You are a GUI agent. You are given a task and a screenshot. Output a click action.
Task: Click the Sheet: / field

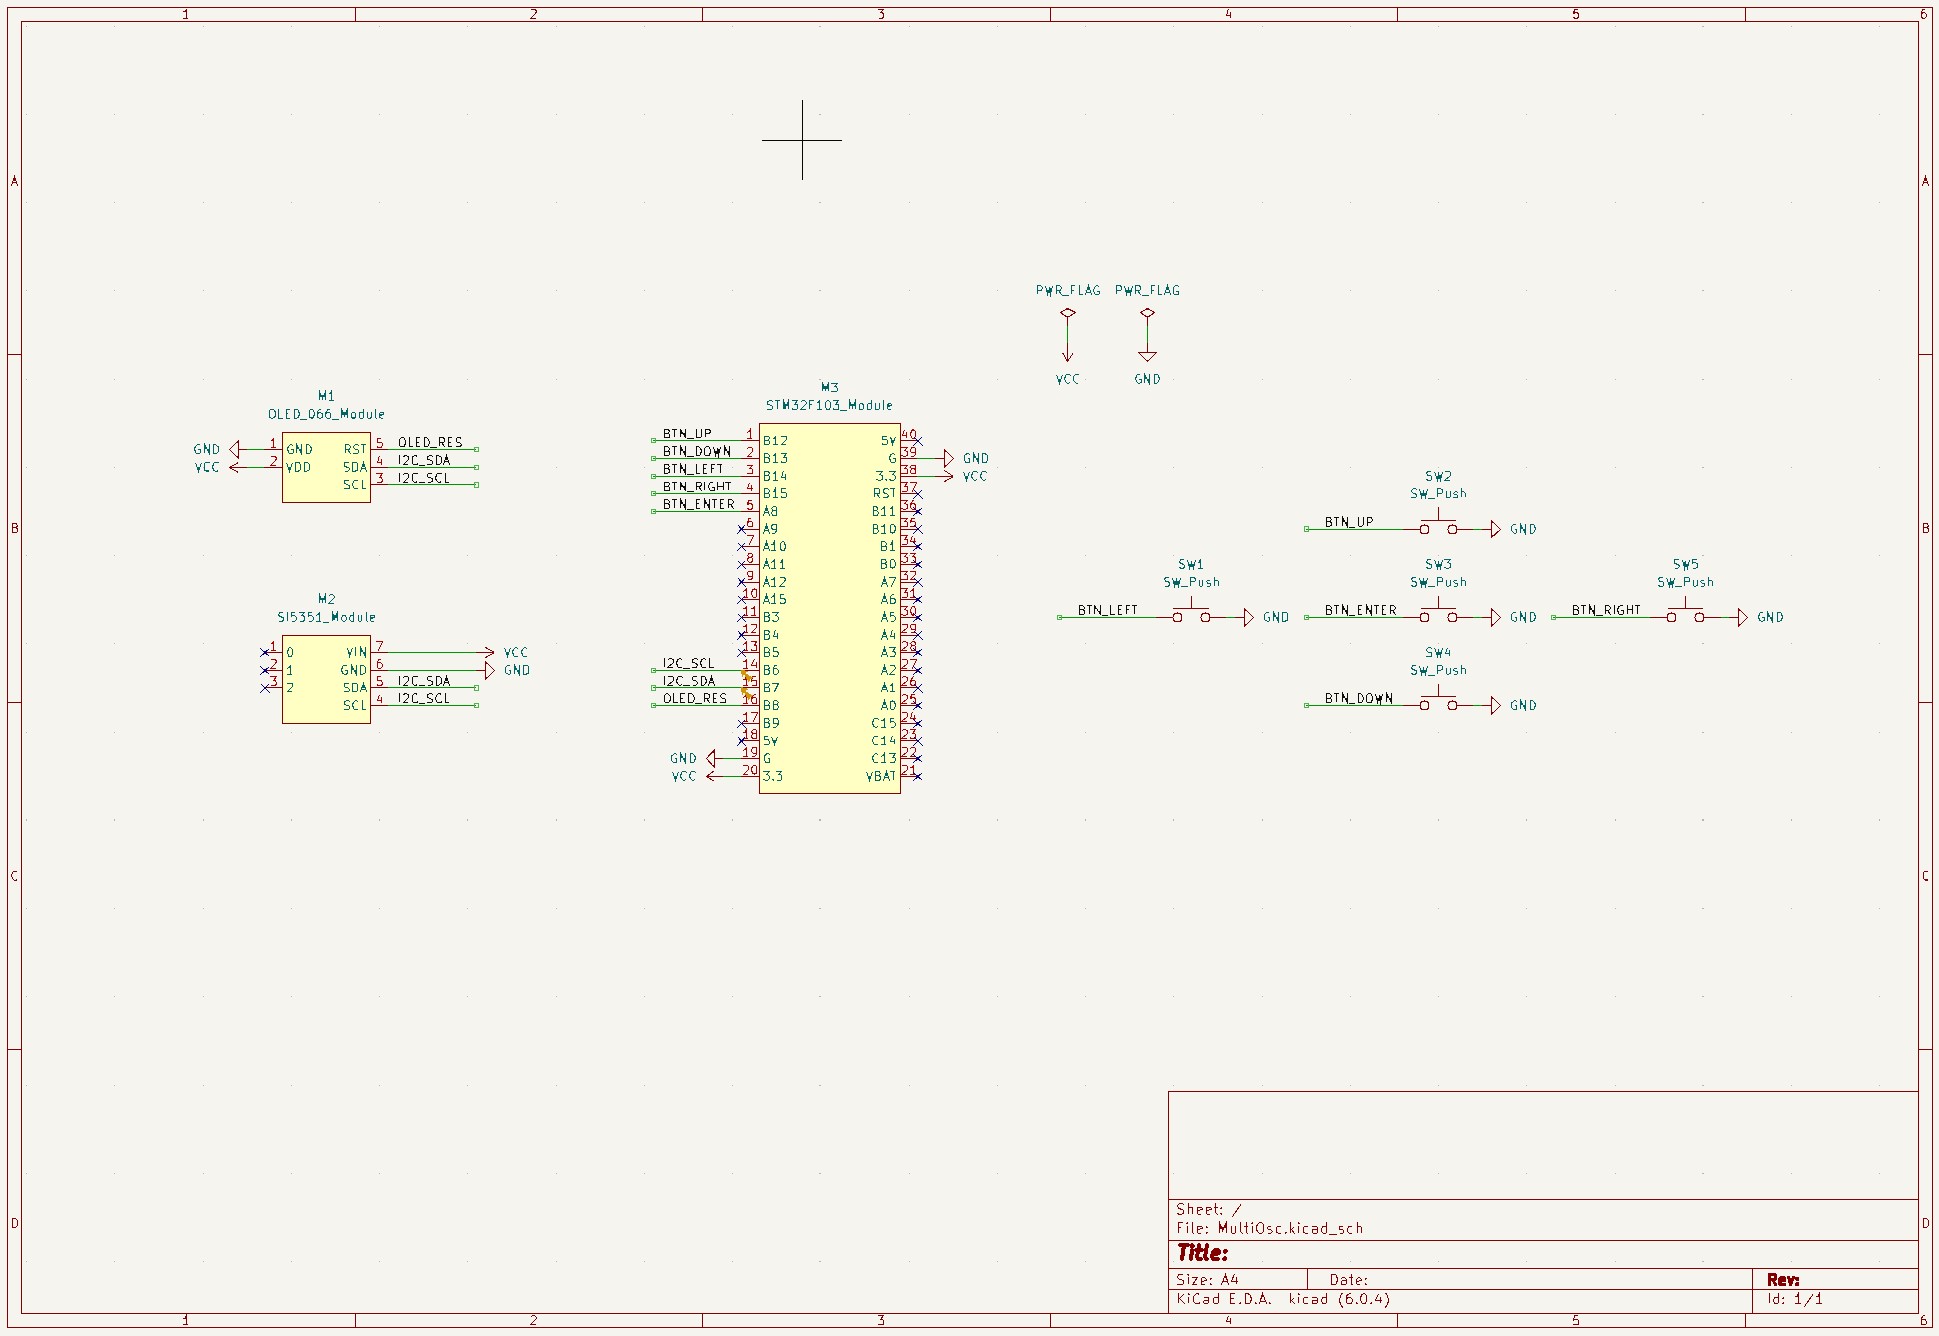[x=1209, y=1209]
